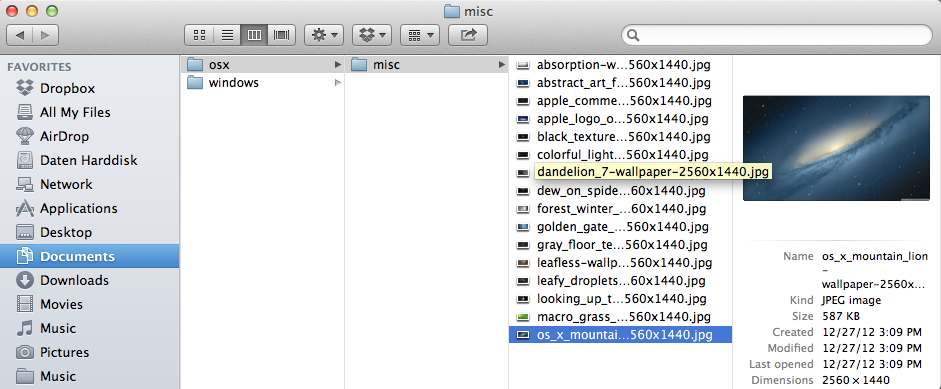This screenshot has width=941, height=389.
Task: Select the osx folder
Action: tap(262, 64)
